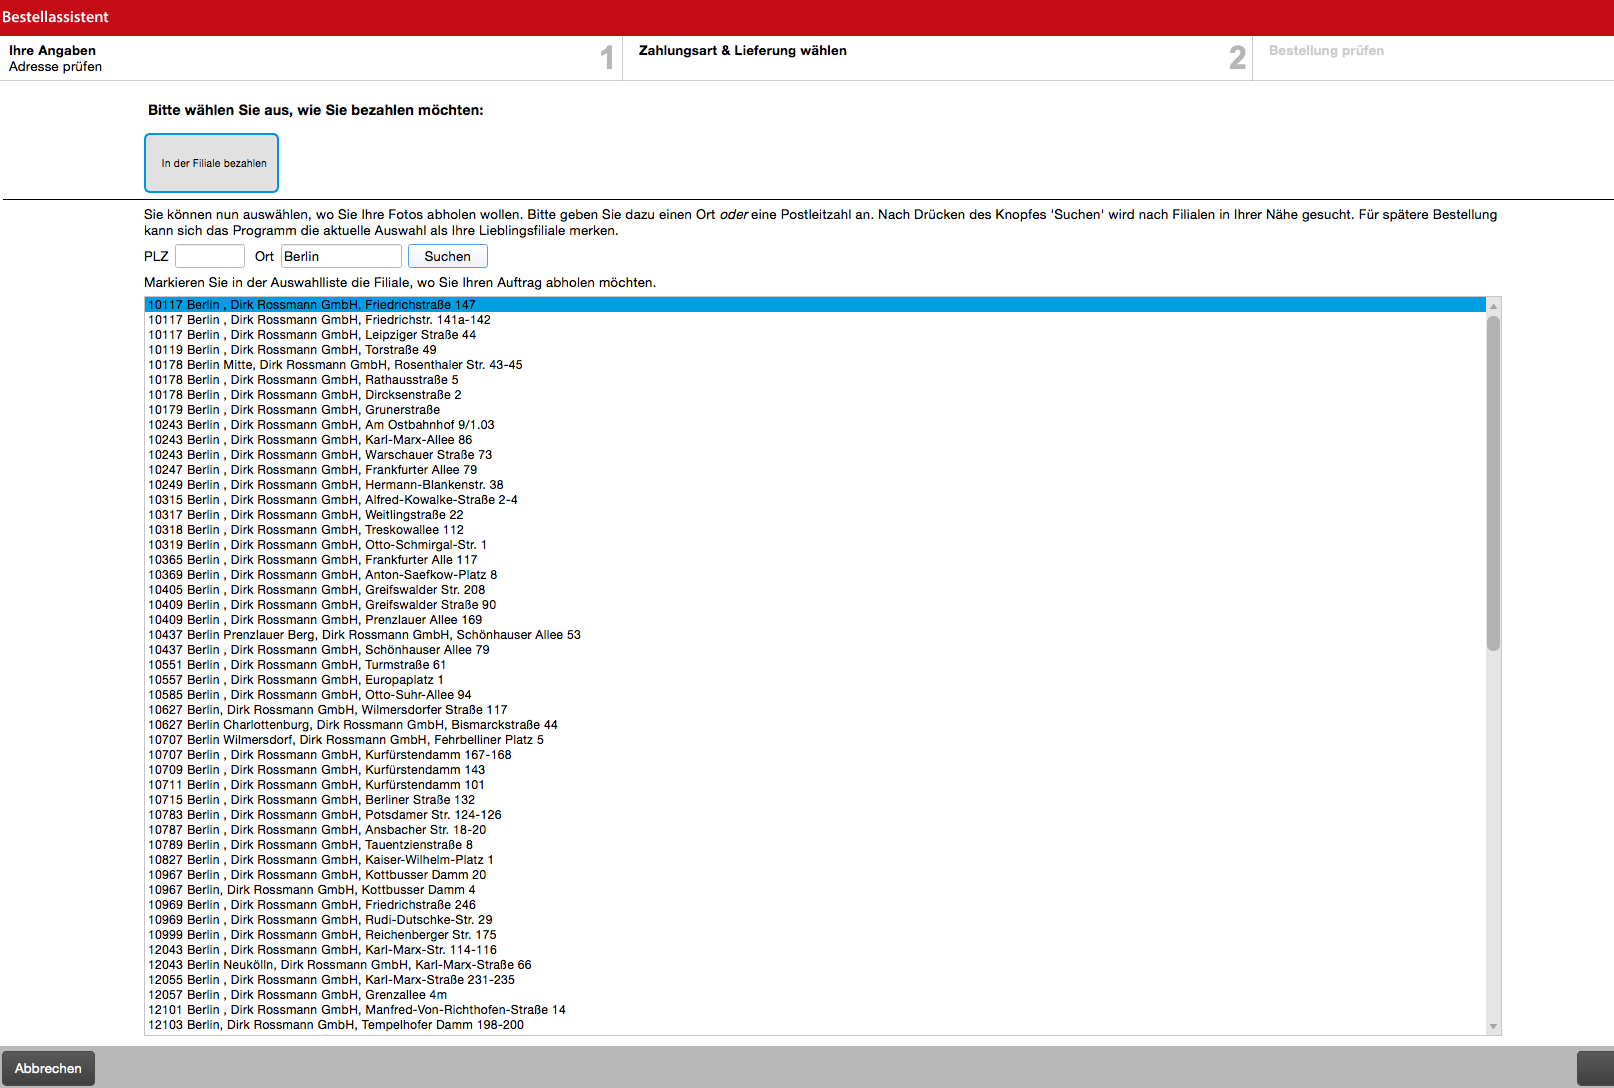This screenshot has width=1614, height=1088.
Task: Select the Kurfürstendamm 101 branch
Action: click(x=815, y=785)
